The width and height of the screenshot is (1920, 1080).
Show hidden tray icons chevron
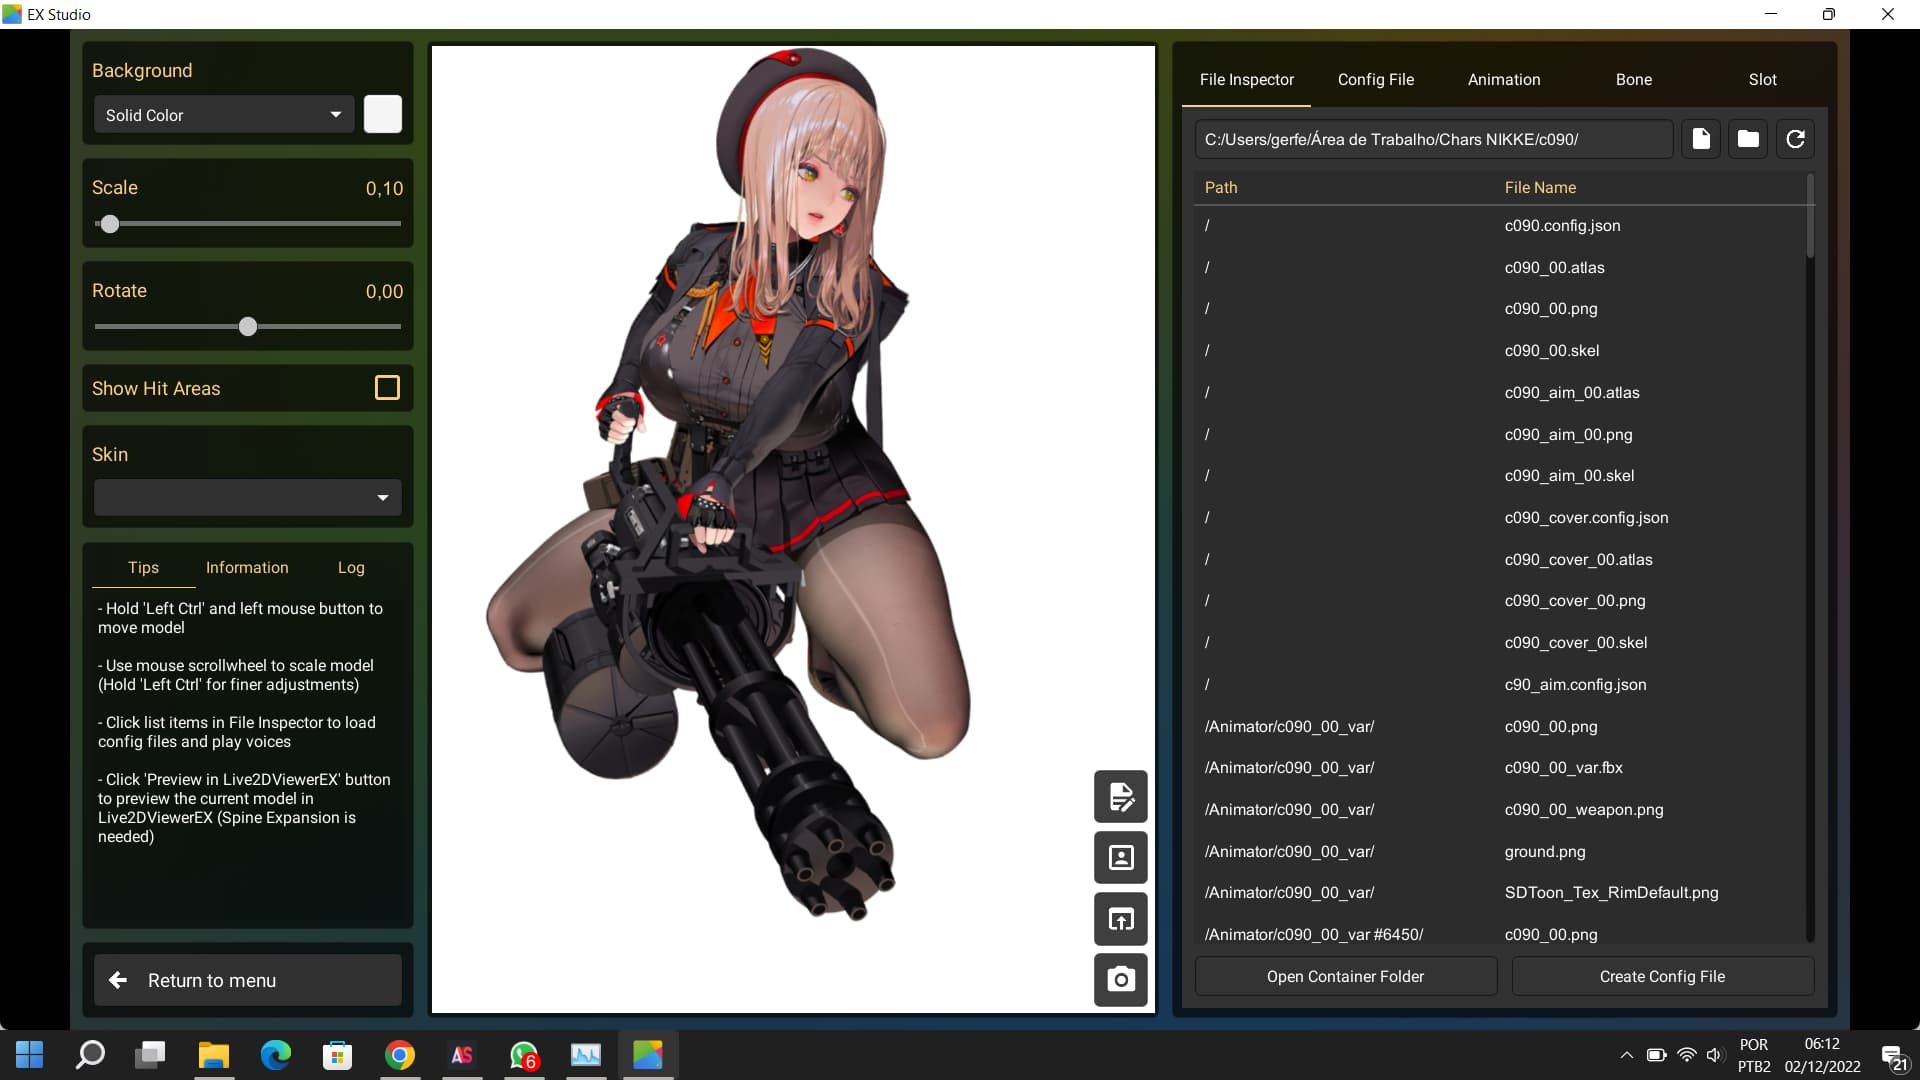1627,1055
